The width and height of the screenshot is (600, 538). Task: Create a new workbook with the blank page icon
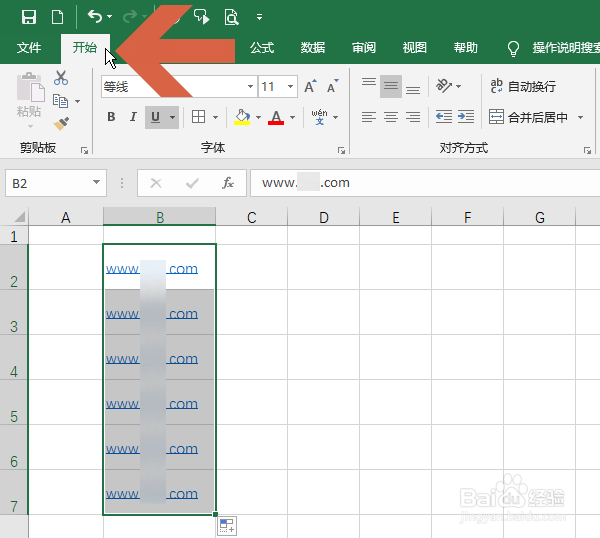click(x=57, y=17)
